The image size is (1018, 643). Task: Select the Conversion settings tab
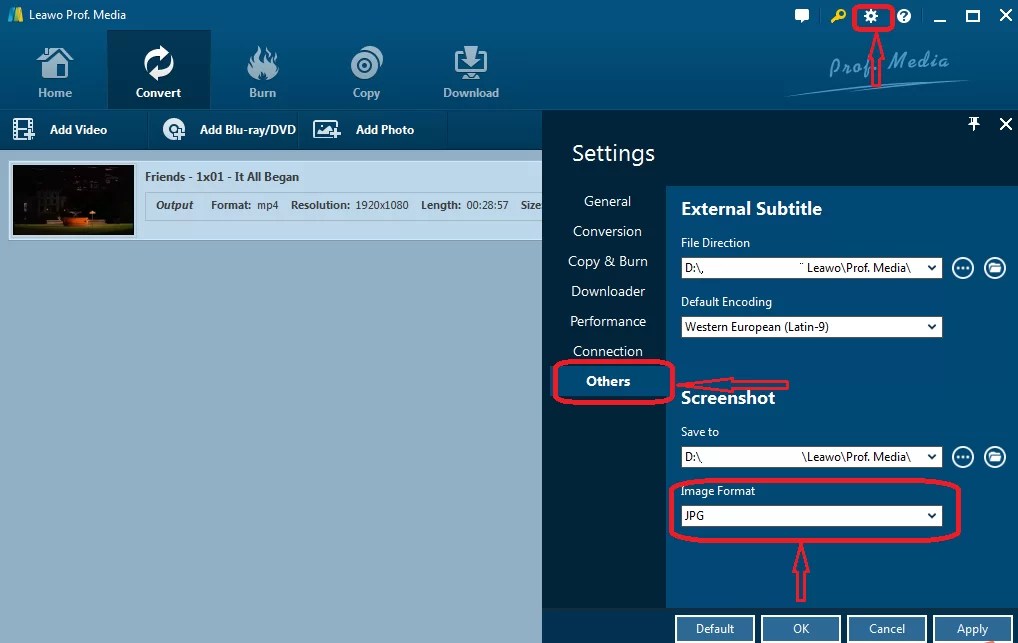pyautogui.click(x=607, y=231)
